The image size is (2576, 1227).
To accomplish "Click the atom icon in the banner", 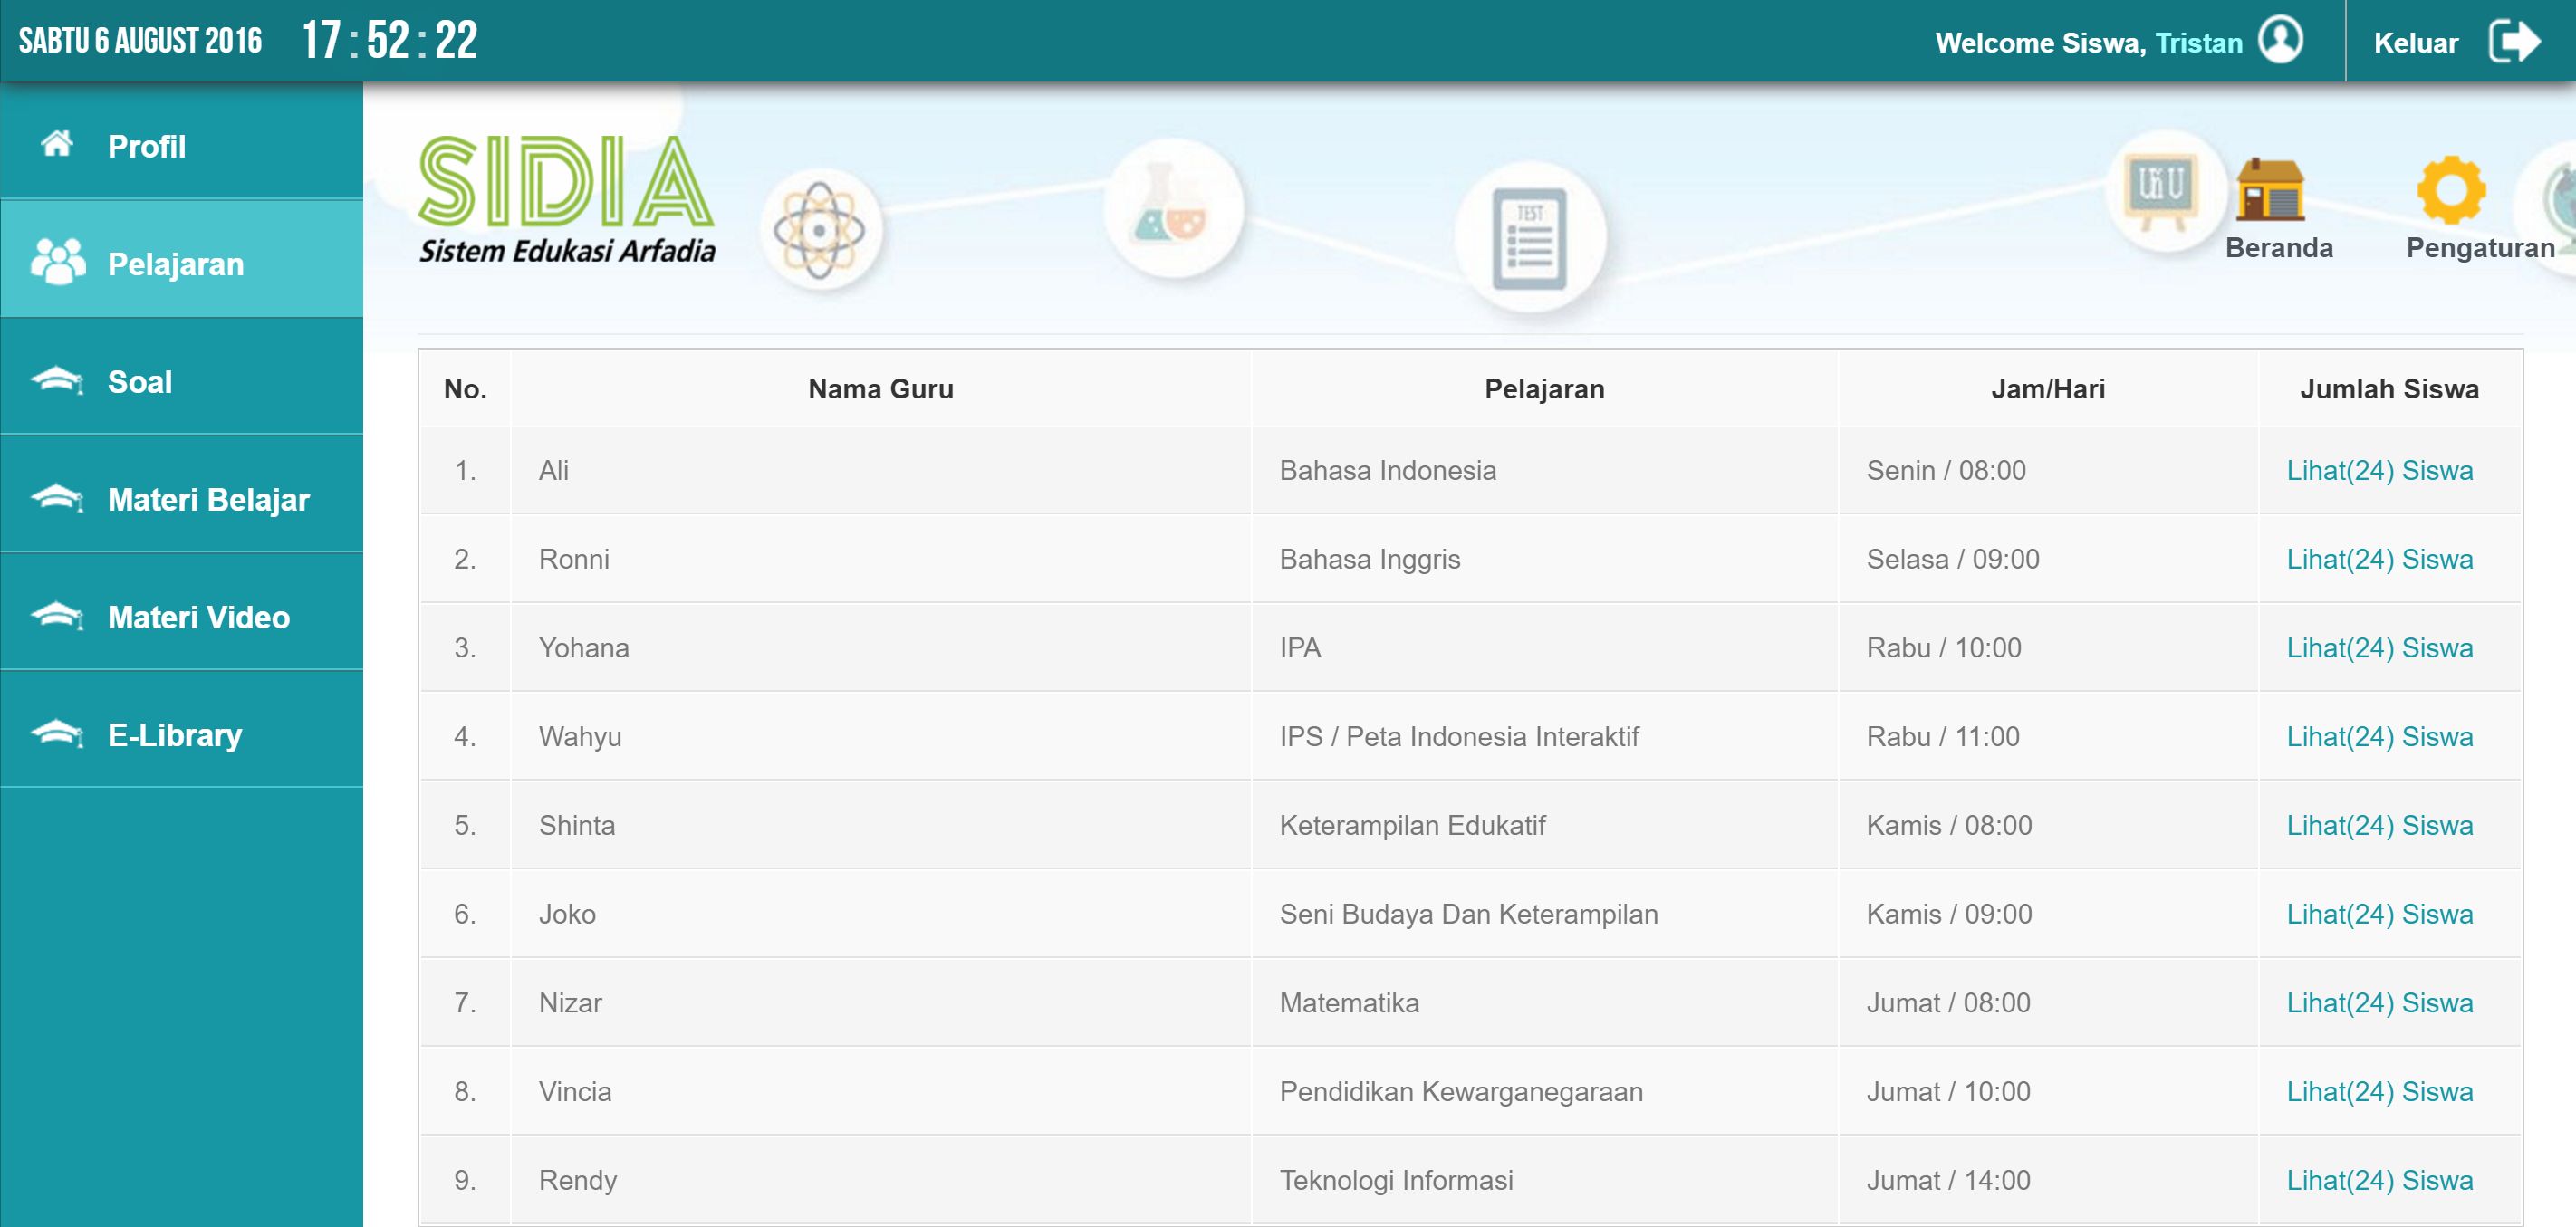I will coord(820,230).
